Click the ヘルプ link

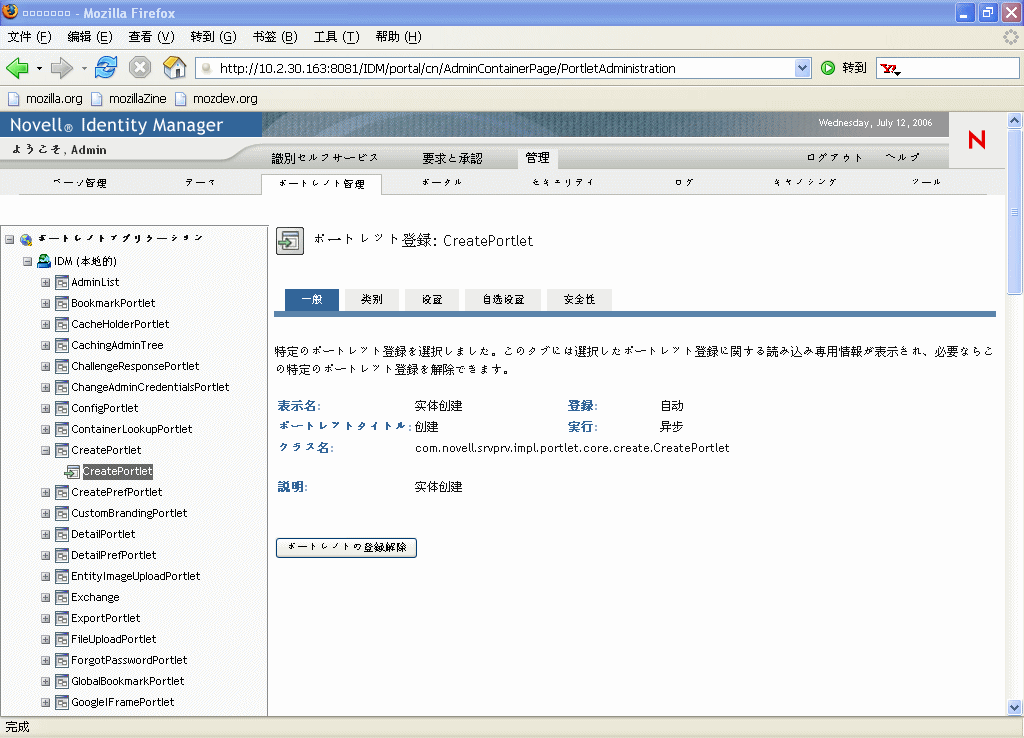902,157
